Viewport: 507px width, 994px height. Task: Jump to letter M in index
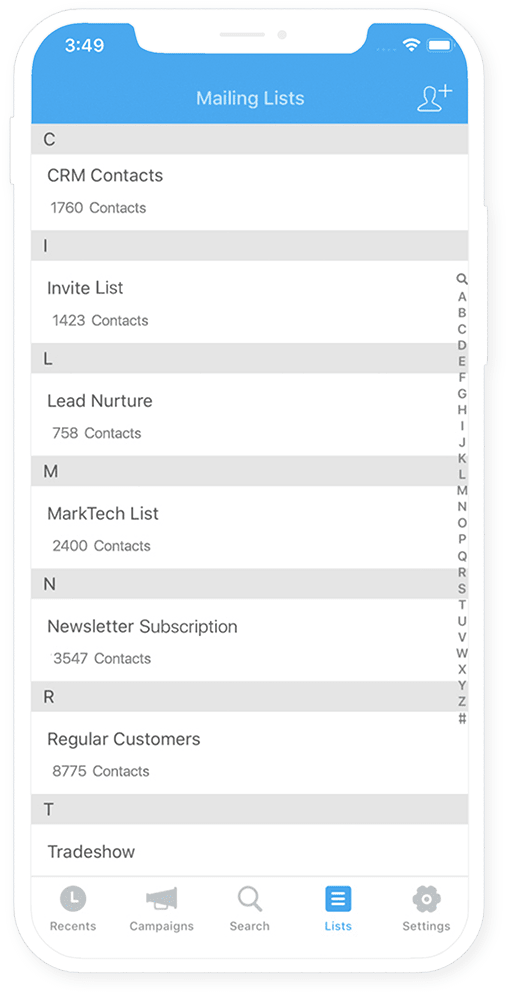tap(462, 490)
